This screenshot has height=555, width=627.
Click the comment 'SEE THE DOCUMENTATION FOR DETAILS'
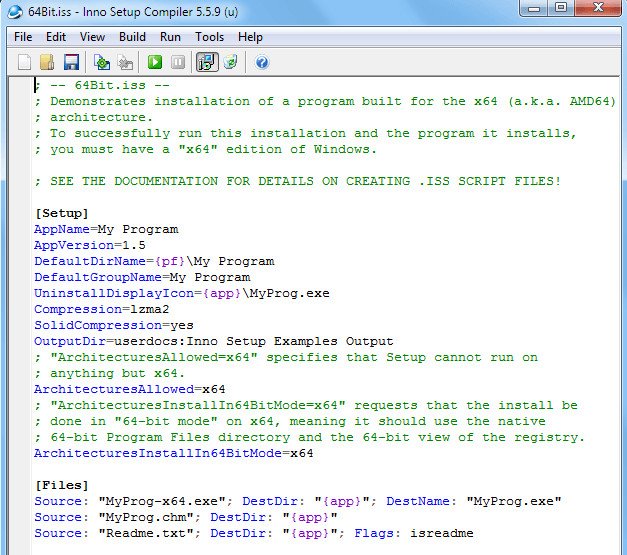pos(298,181)
